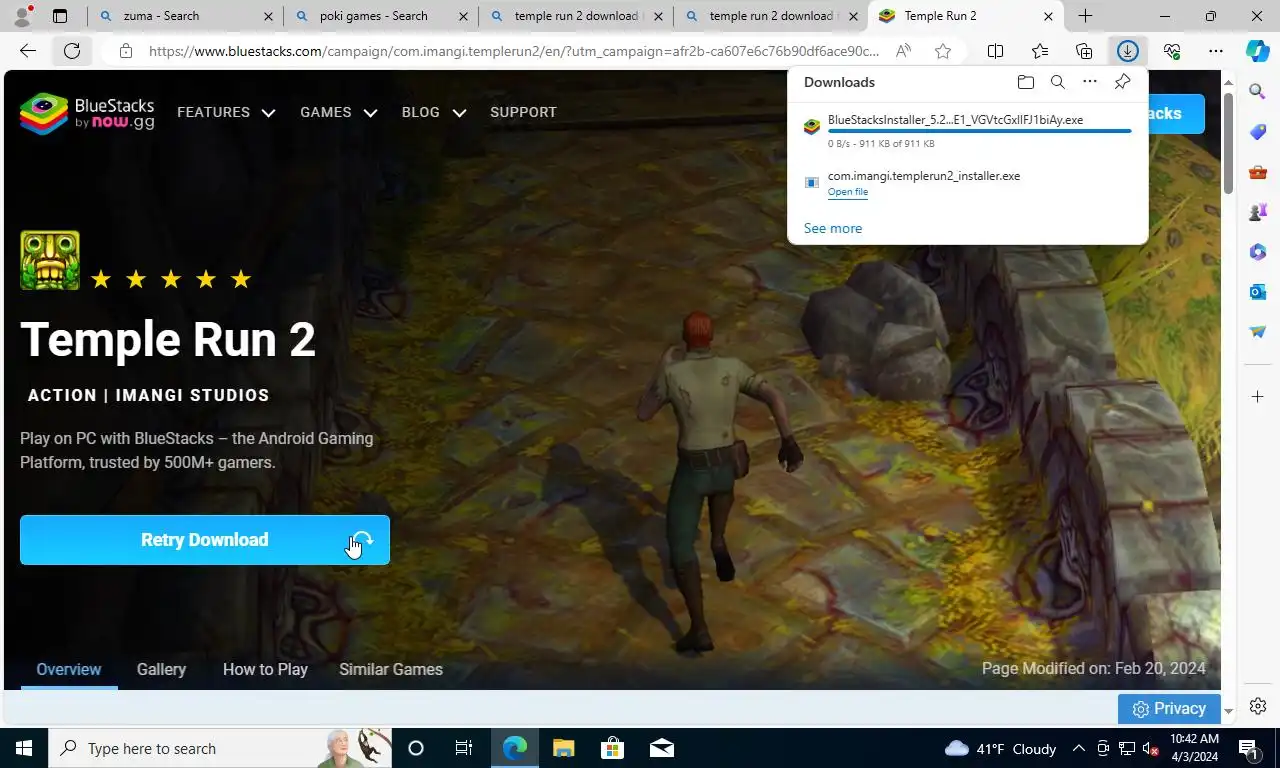The height and width of the screenshot is (768, 1280).
Task: Open Mail app from taskbar
Action: click(x=661, y=748)
